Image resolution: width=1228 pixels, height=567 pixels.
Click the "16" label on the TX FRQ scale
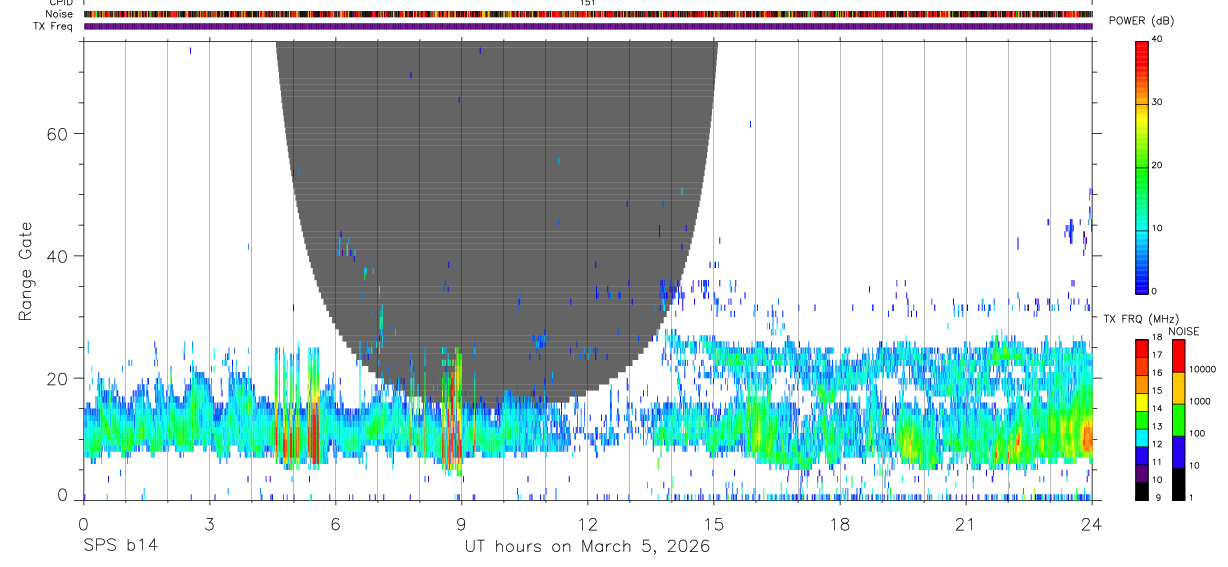[1157, 374]
